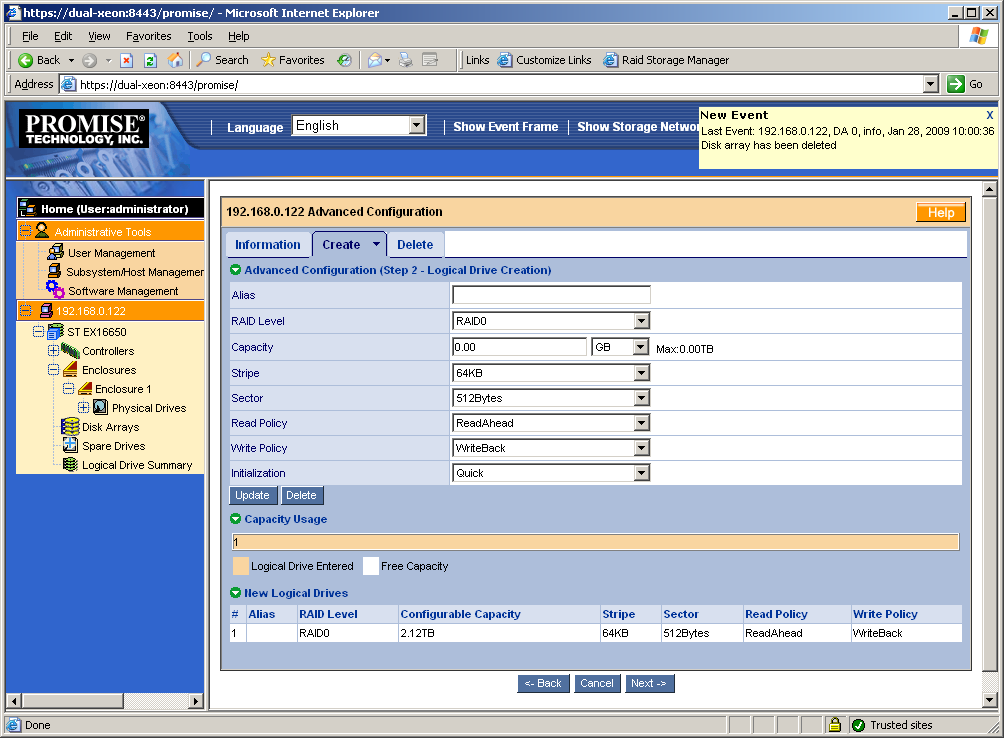Collapse the Administrative Tools section
Image resolution: width=1004 pixels, height=738 pixels.
26,231
